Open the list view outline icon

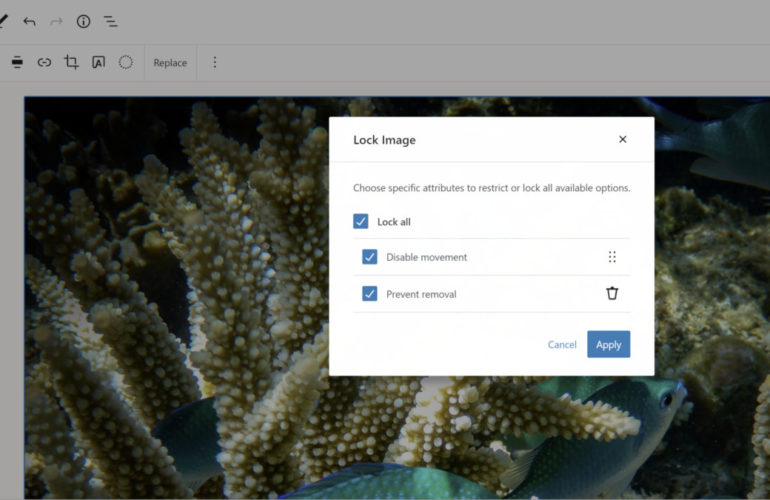coord(110,21)
